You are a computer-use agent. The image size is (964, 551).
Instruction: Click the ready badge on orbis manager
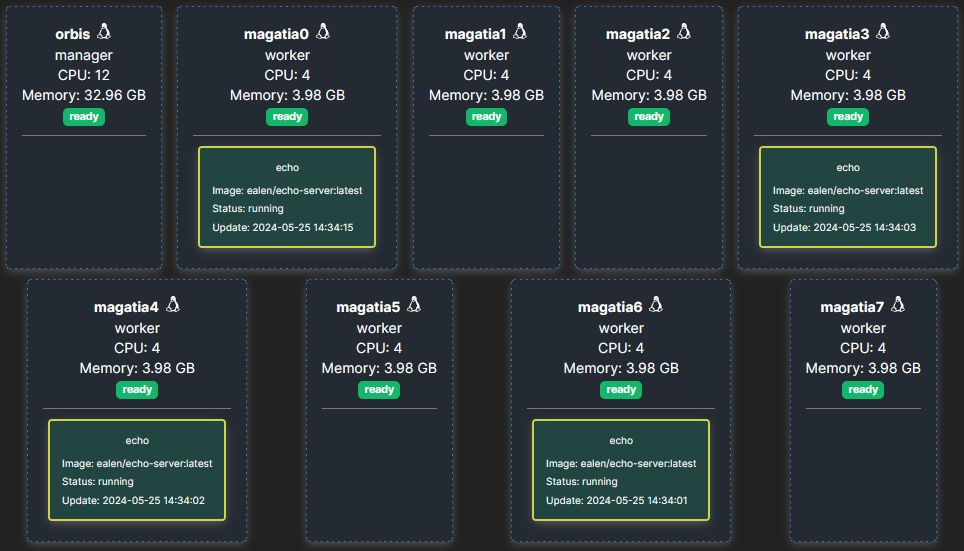point(84,117)
